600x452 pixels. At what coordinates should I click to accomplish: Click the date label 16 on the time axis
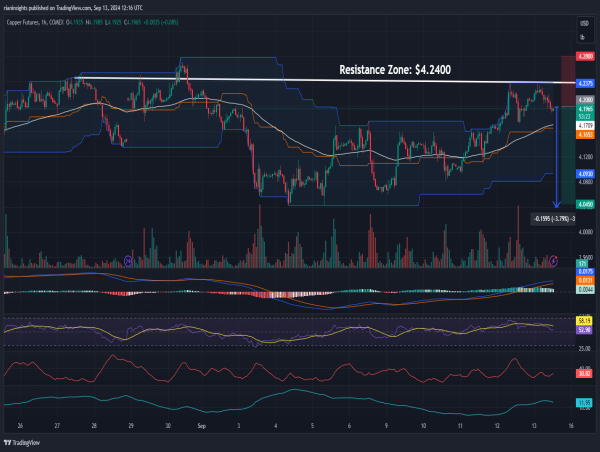(x=571, y=426)
